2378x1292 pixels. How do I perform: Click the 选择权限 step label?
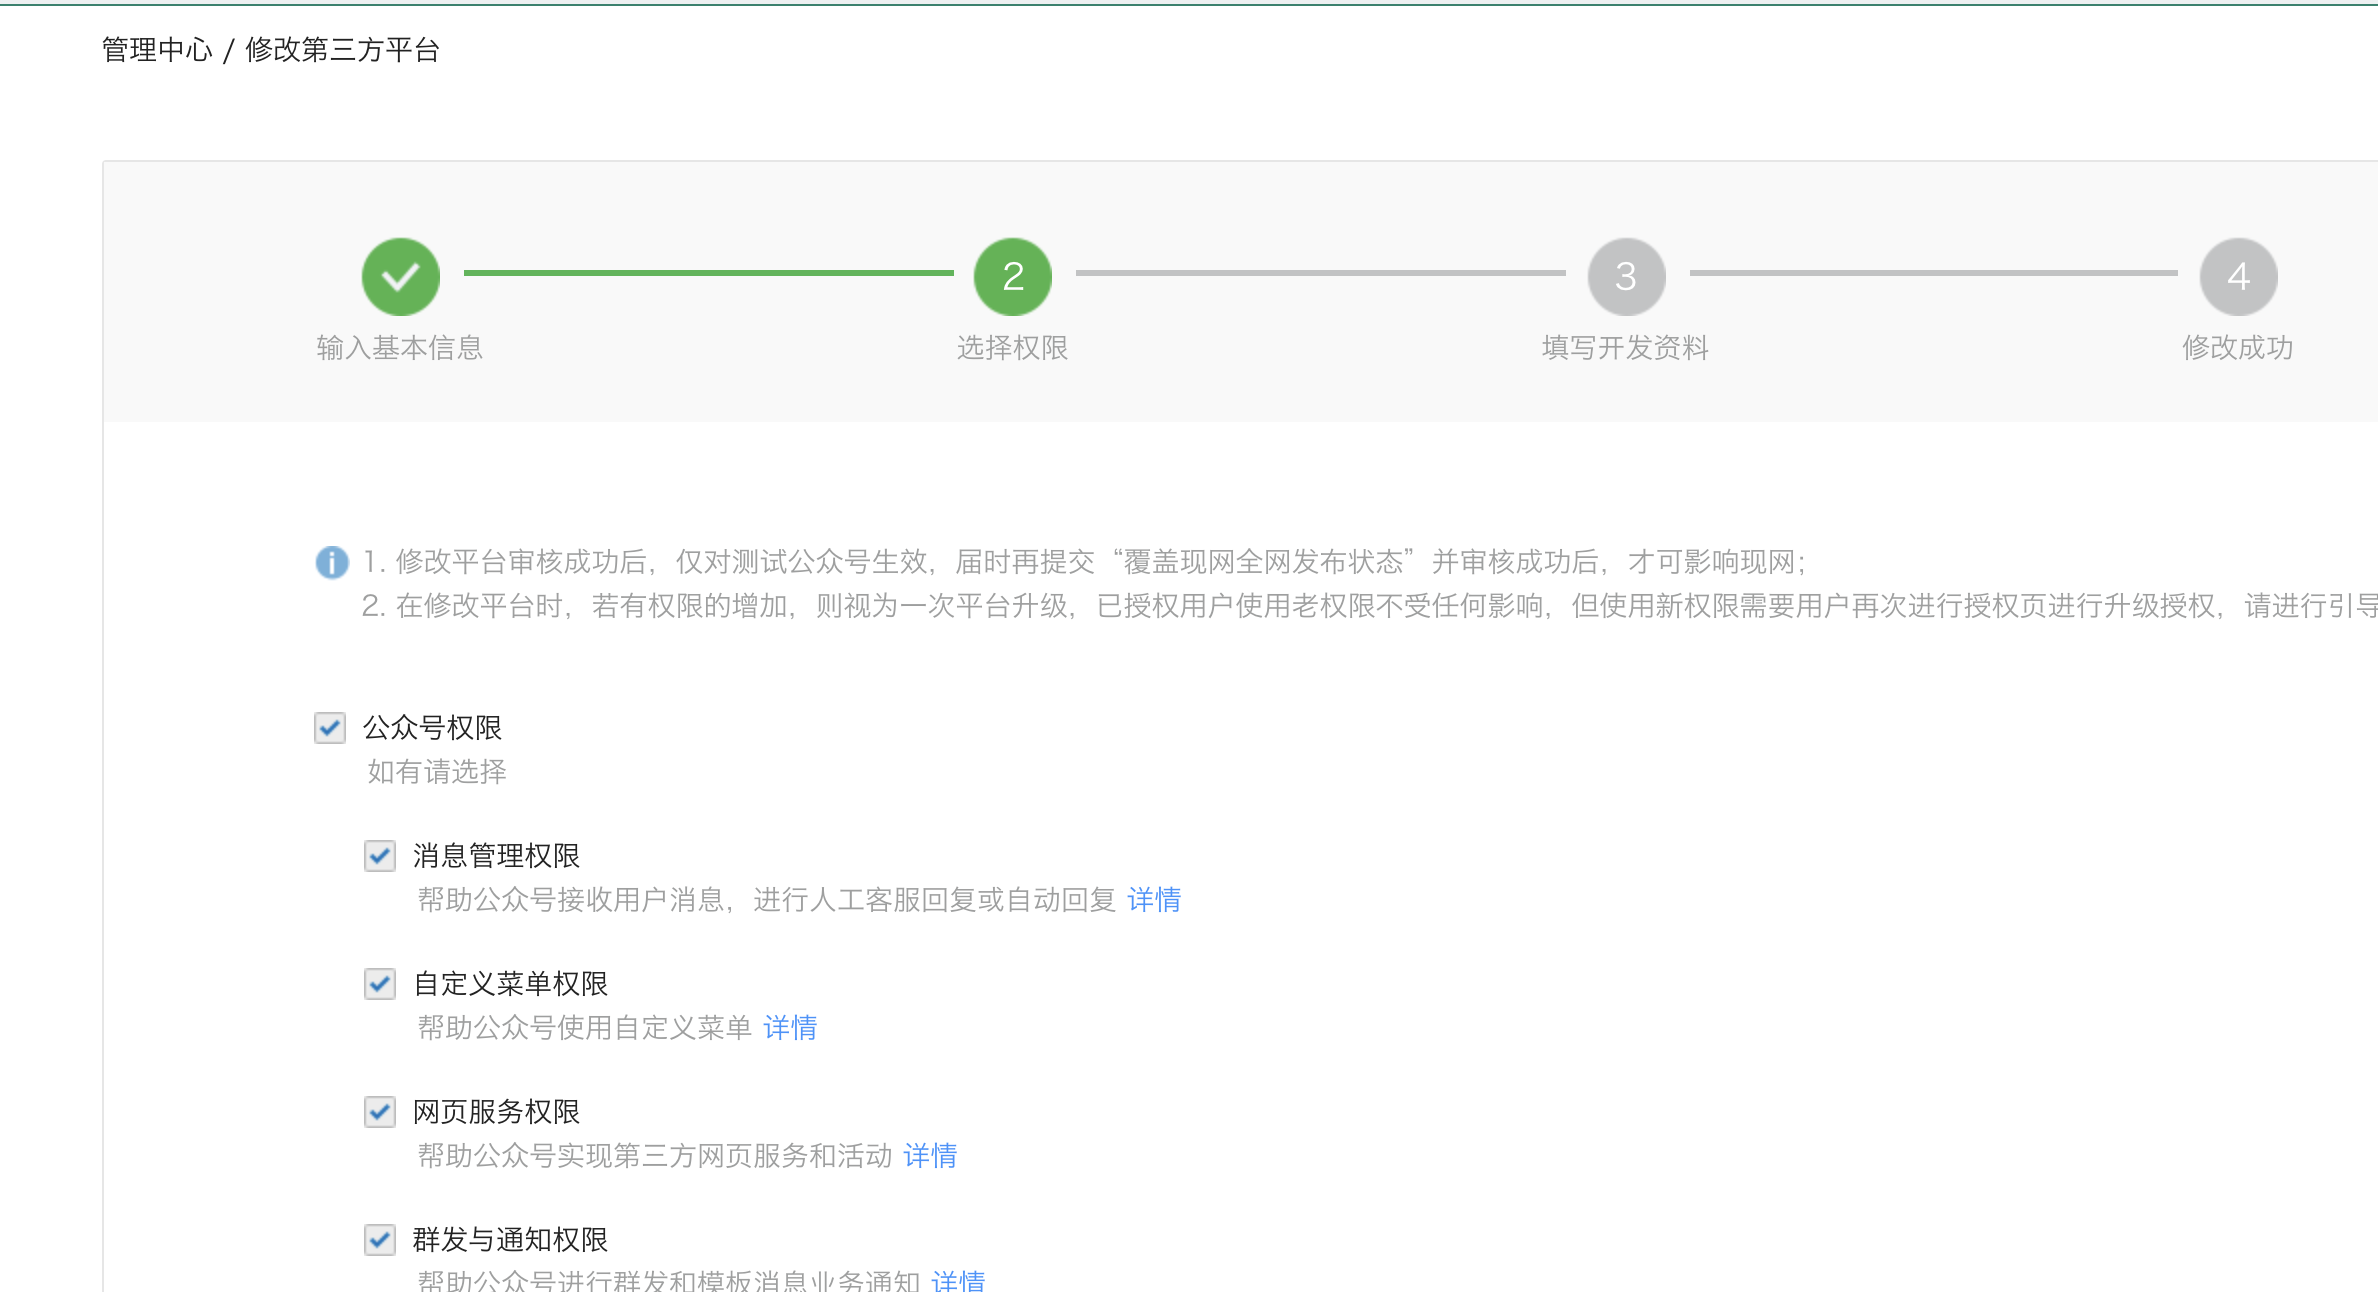click(1012, 348)
